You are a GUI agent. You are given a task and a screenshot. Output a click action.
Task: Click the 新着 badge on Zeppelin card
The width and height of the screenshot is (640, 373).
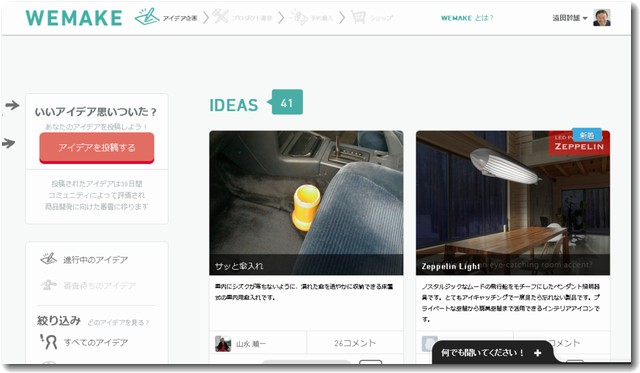[x=587, y=135]
